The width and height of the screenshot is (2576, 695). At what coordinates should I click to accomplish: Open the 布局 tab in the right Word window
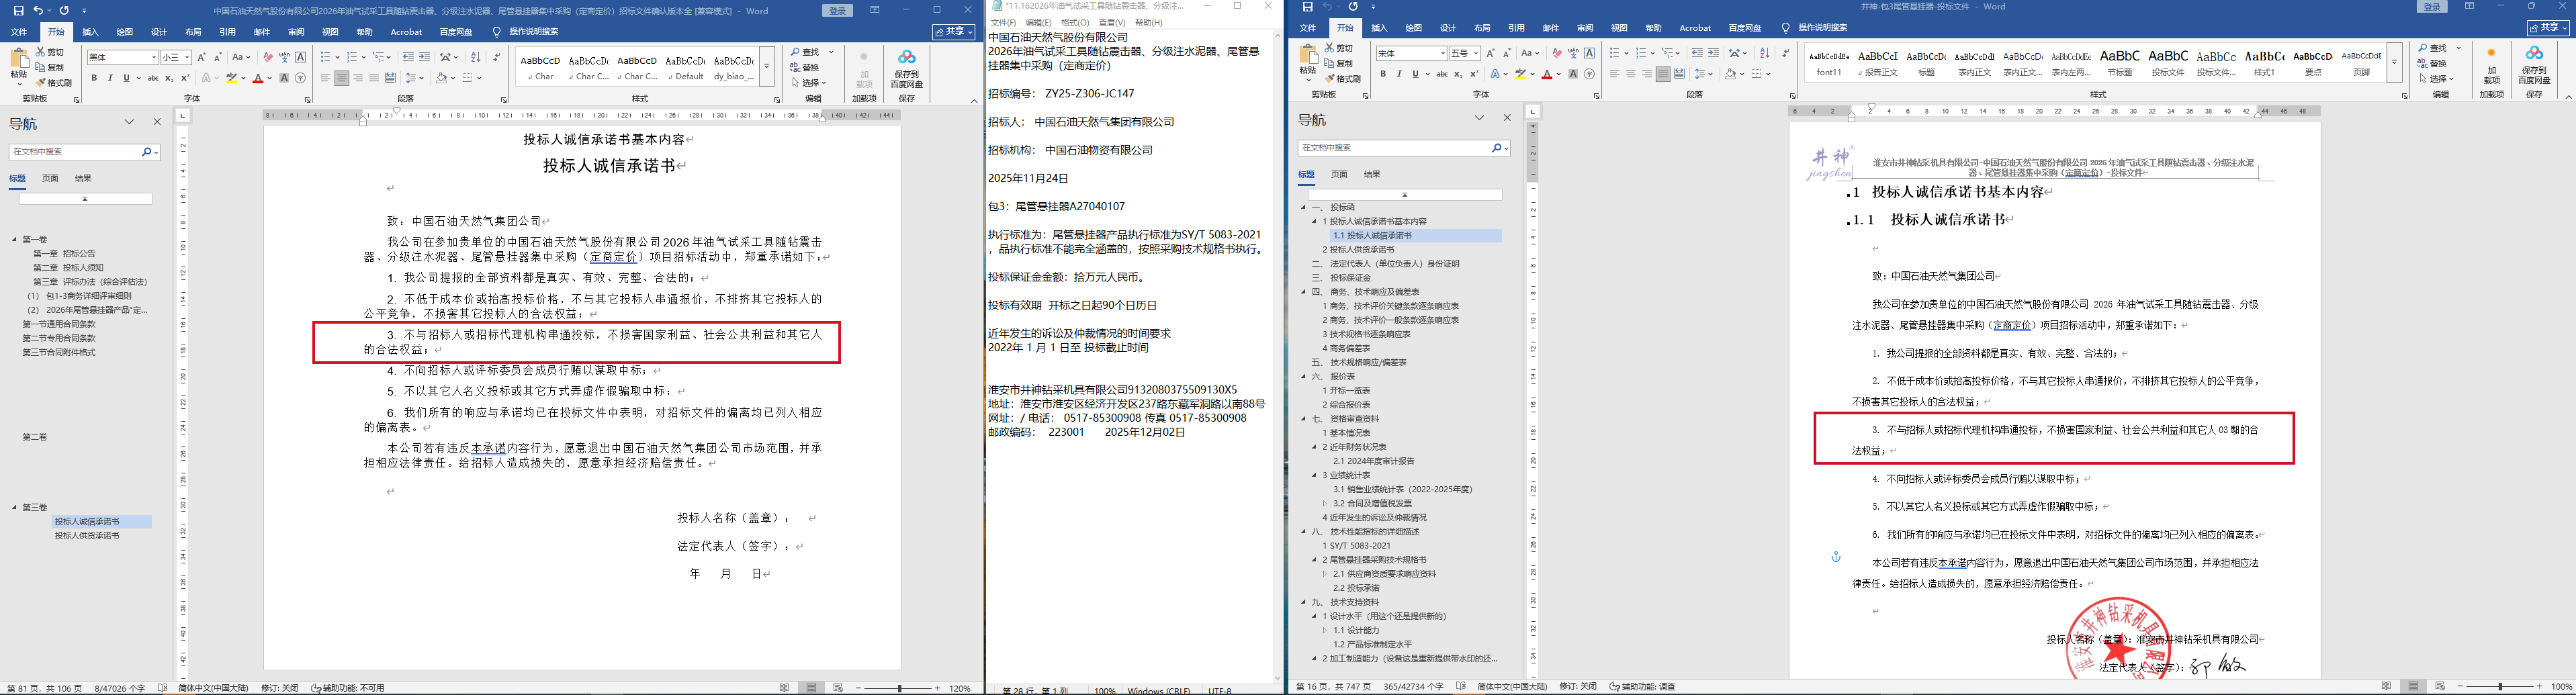click(x=1482, y=28)
